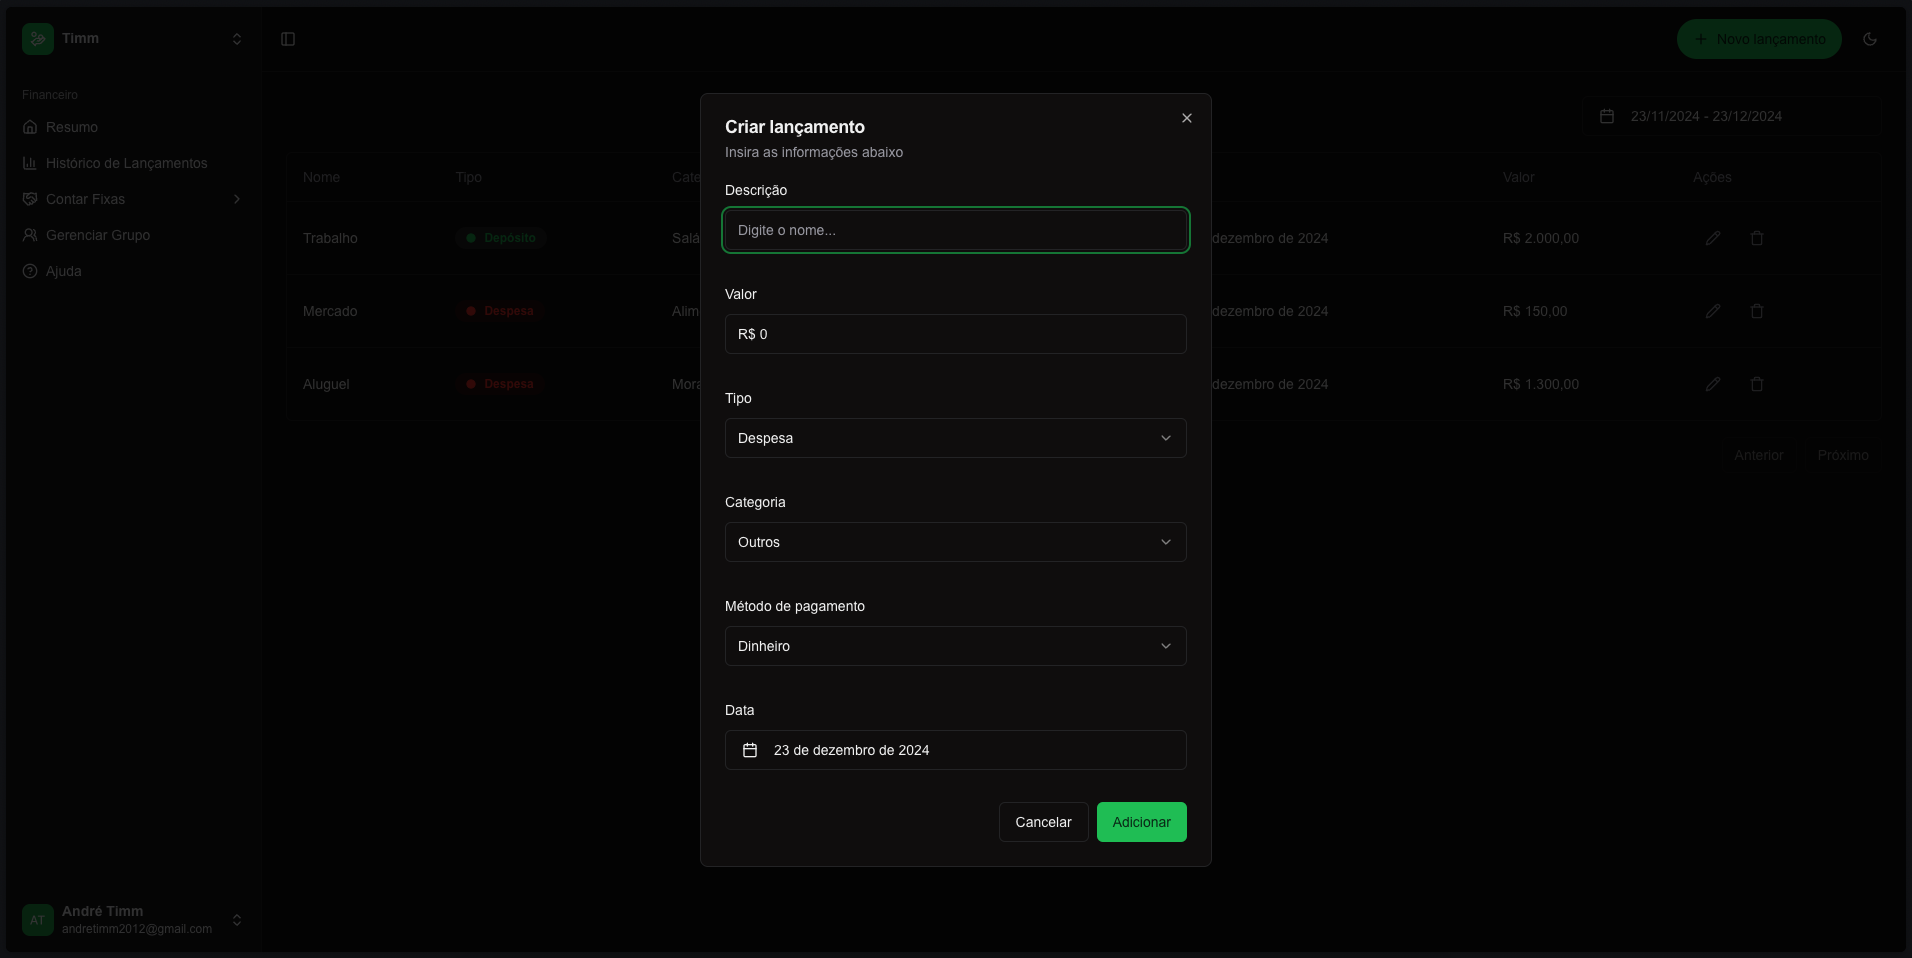This screenshot has height=958, width=1912.
Task: Click the calendar icon in the Data field
Action: click(750, 750)
